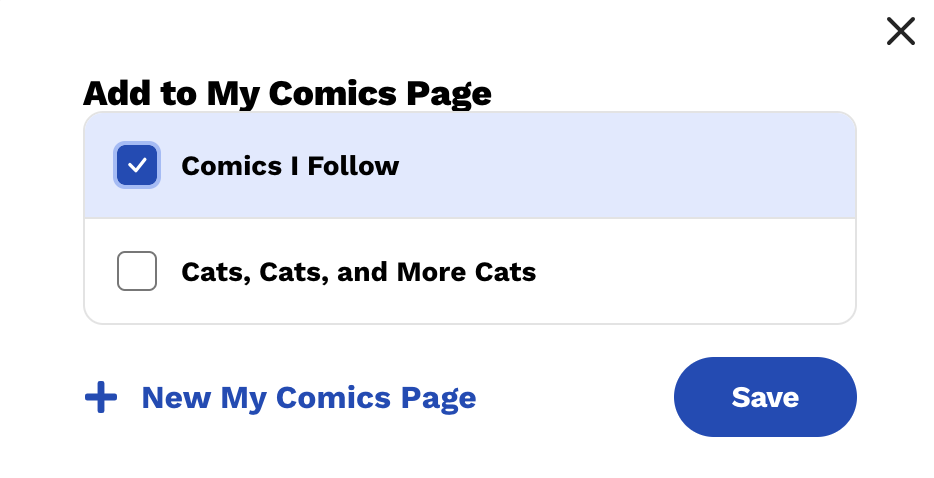934x478 pixels.
Task: Click the blue Save pill button
Action: coord(765,397)
